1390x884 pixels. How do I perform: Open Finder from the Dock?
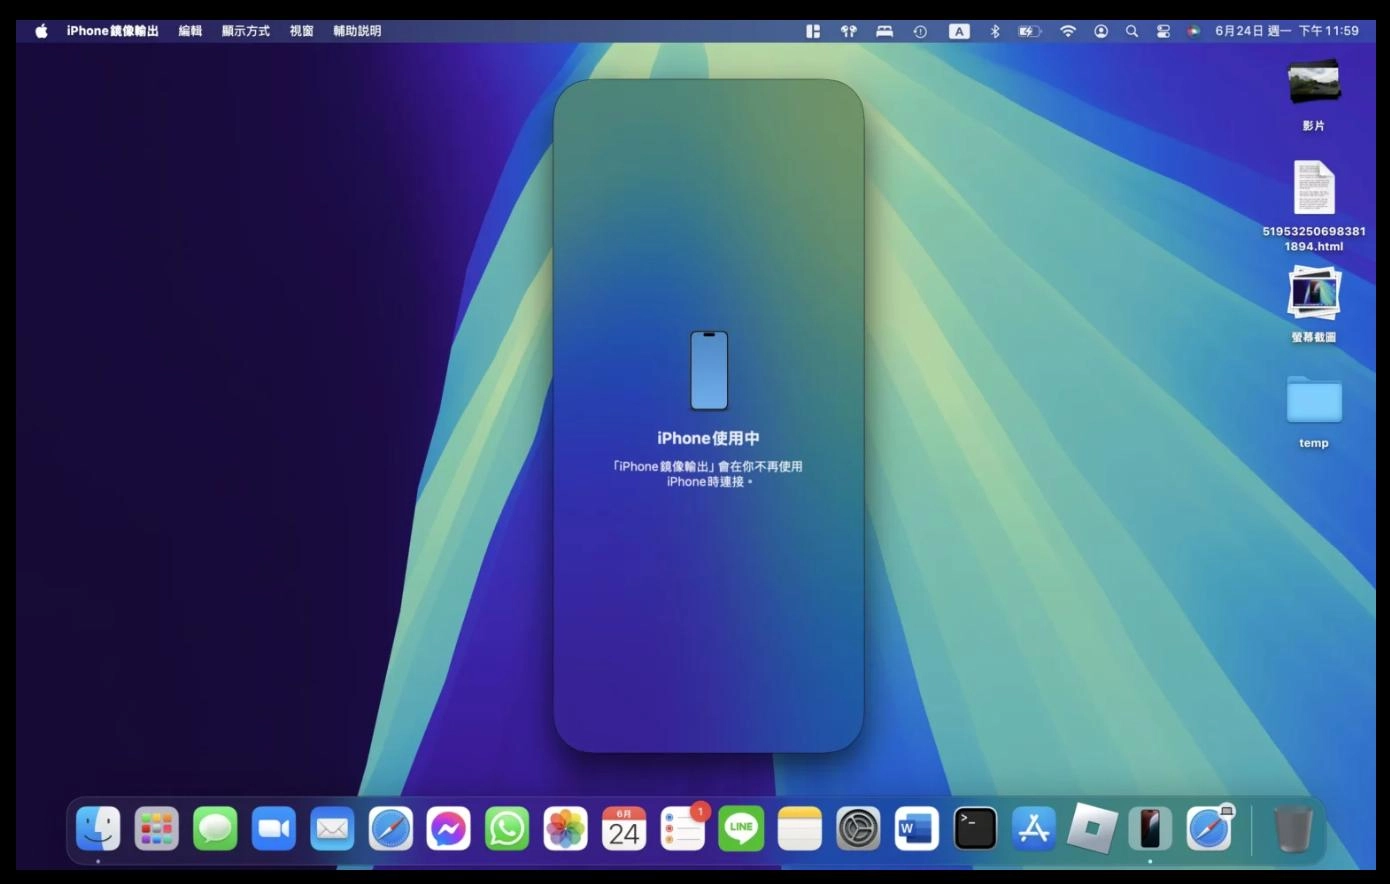(98, 828)
